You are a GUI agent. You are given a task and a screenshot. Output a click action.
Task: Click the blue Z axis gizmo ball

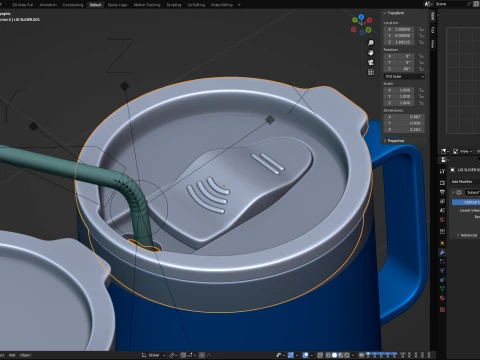click(361, 16)
